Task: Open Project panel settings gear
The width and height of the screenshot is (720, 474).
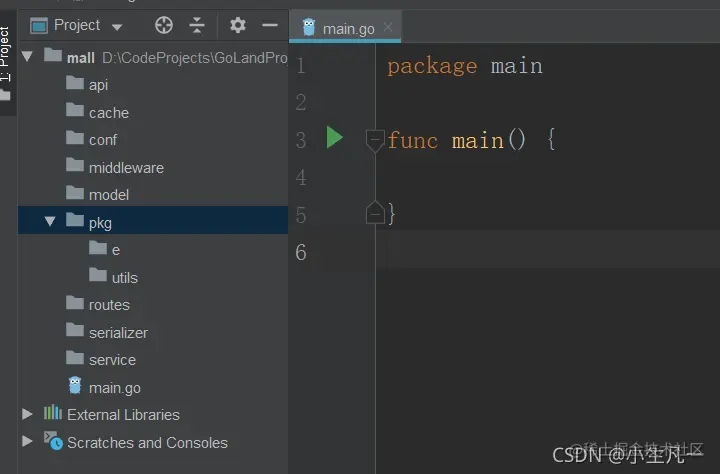Action: 237,25
